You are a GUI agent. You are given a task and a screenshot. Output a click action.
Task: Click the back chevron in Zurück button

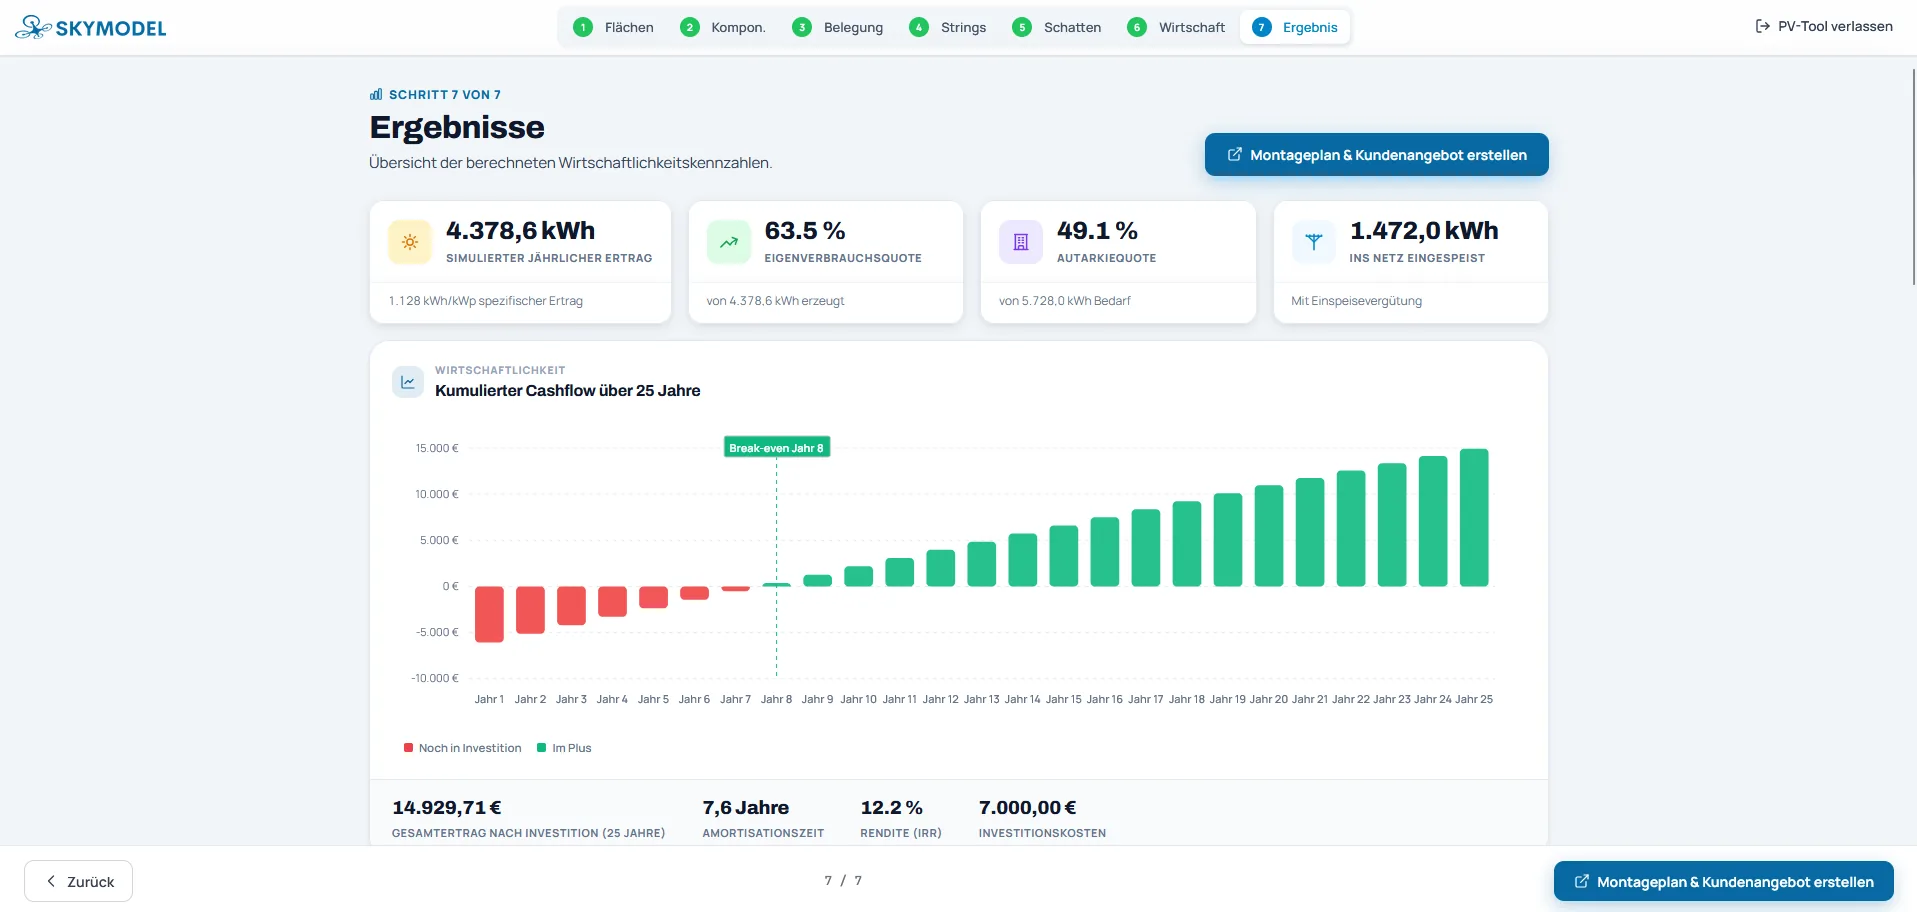coord(51,881)
